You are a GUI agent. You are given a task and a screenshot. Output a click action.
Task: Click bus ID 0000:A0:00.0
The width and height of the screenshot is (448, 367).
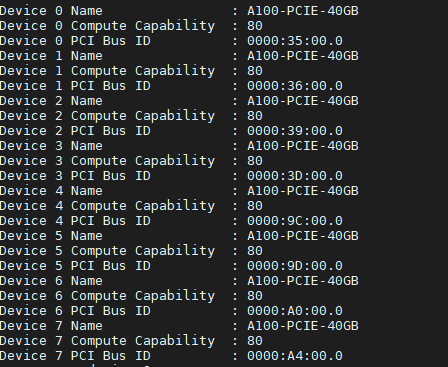point(295,311)
